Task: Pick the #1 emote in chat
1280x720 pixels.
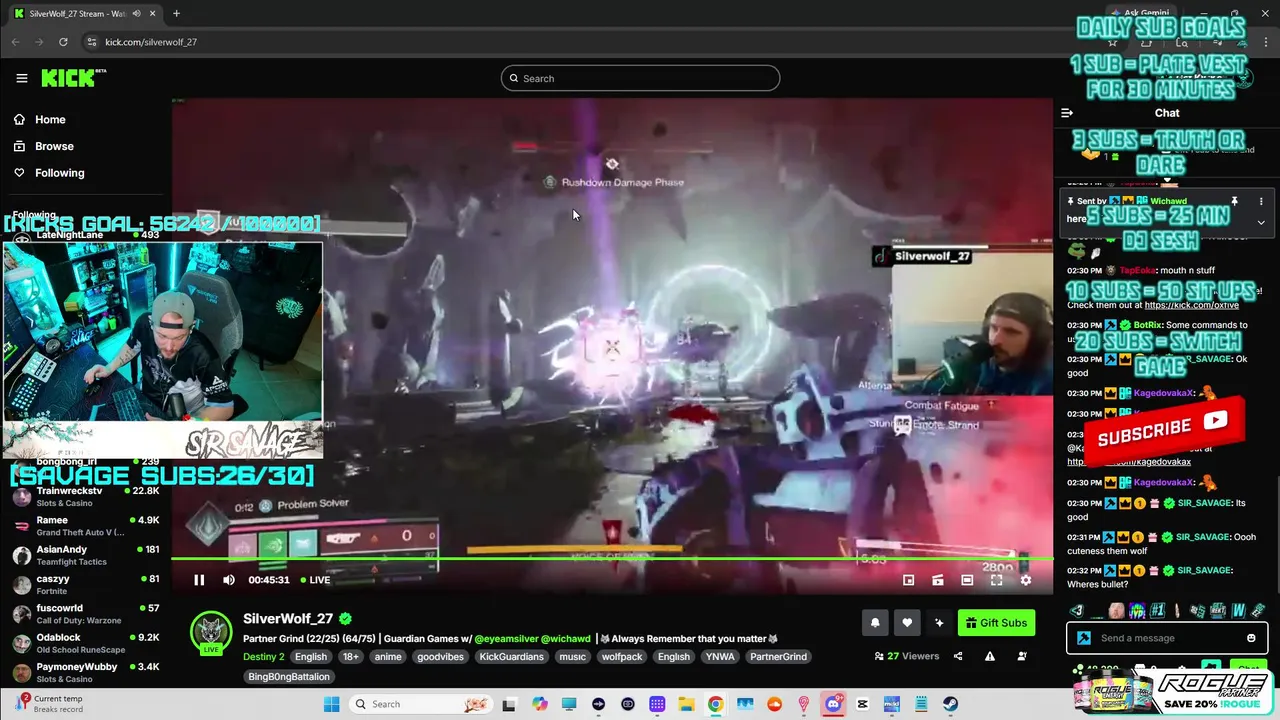Action: [x=1157, y=610]
